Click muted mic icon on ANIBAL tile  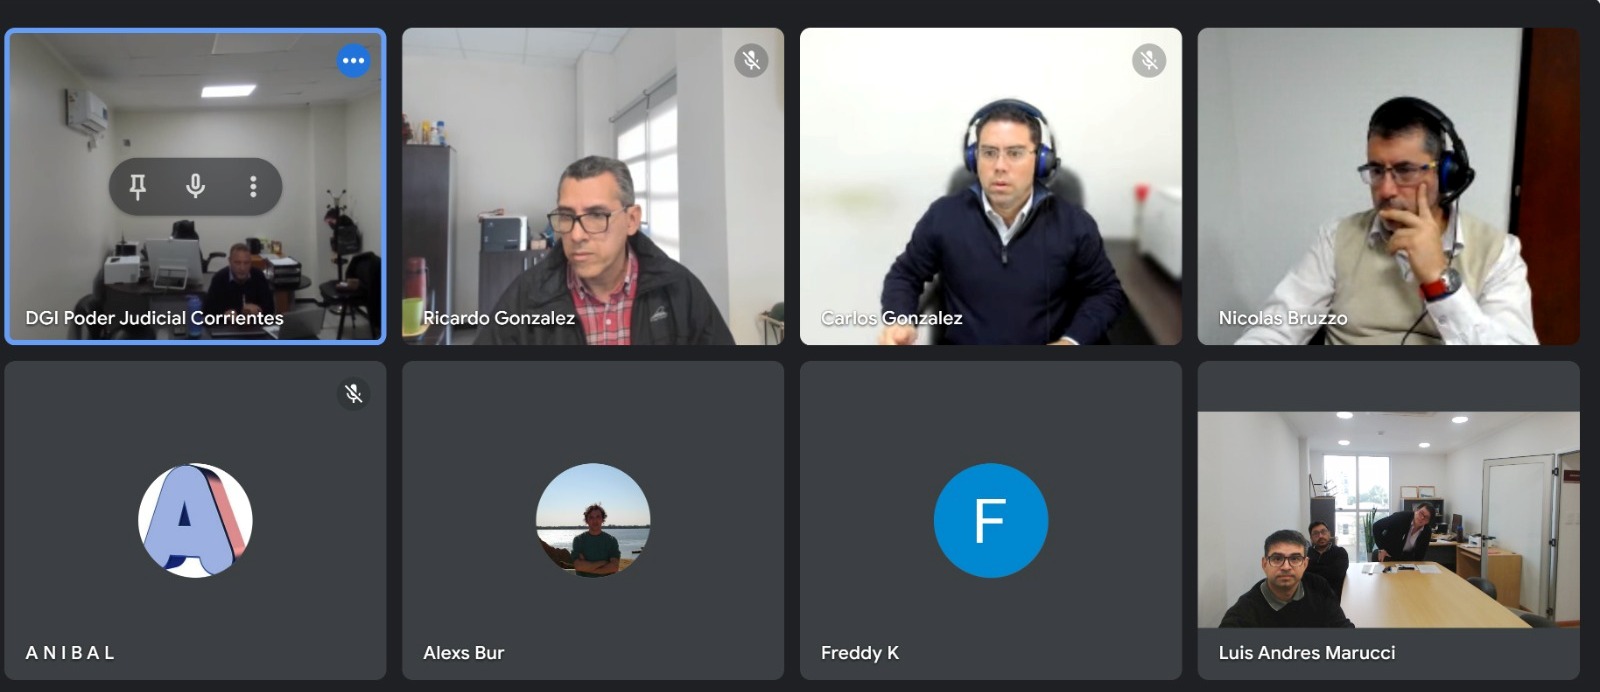[x=353, y=394]
